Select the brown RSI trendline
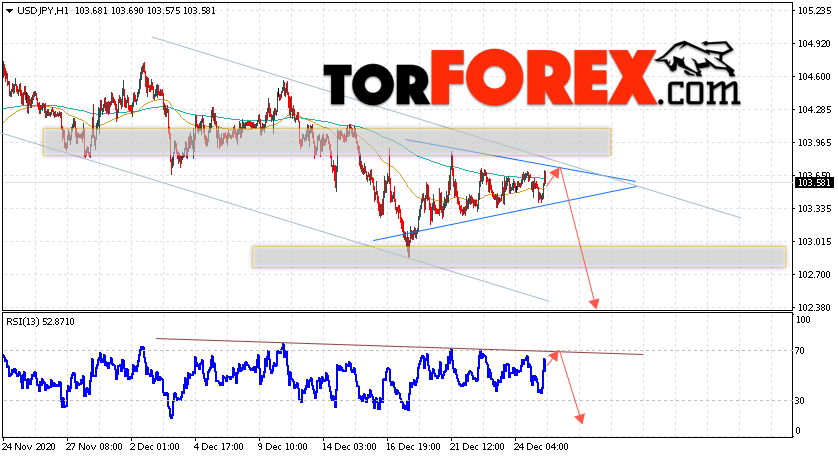This screenshot has height=458, width=838. click(400, 346)
